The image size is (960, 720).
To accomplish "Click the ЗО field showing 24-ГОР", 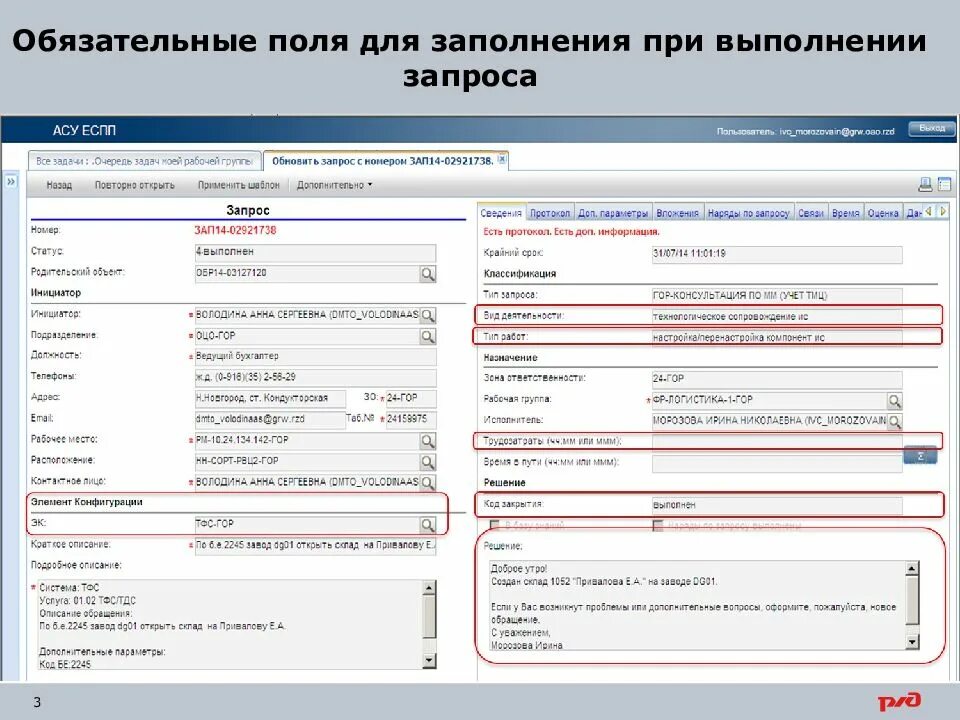I will tap(411, 399).
